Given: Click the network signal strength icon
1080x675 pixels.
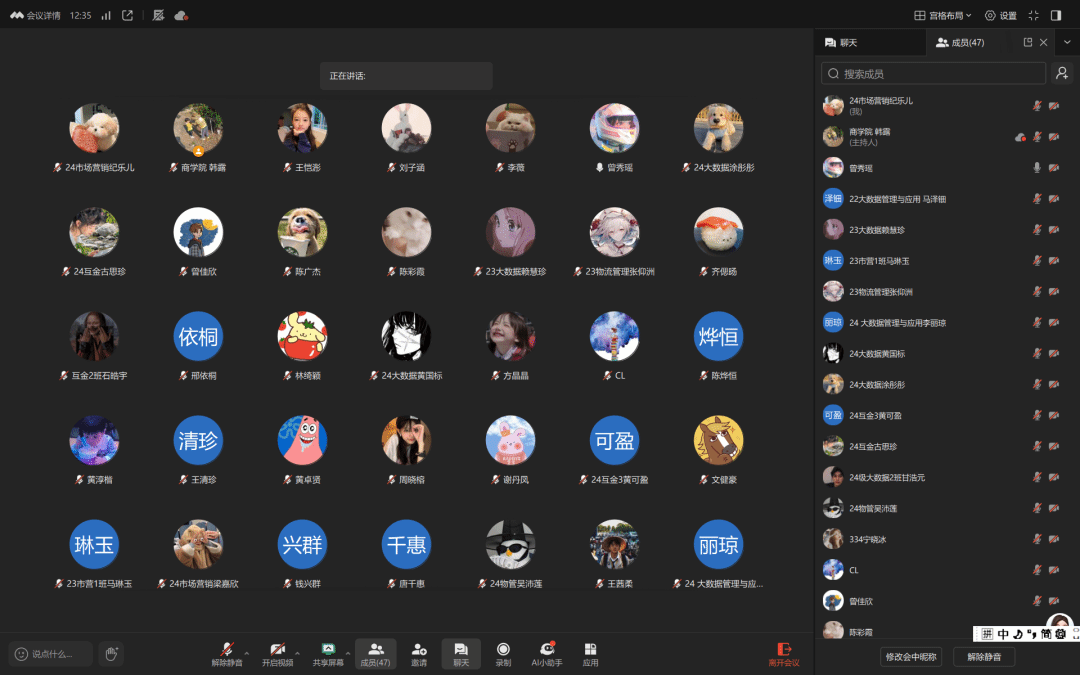Looking at the screenshot, I should click(x=106, y=15).
